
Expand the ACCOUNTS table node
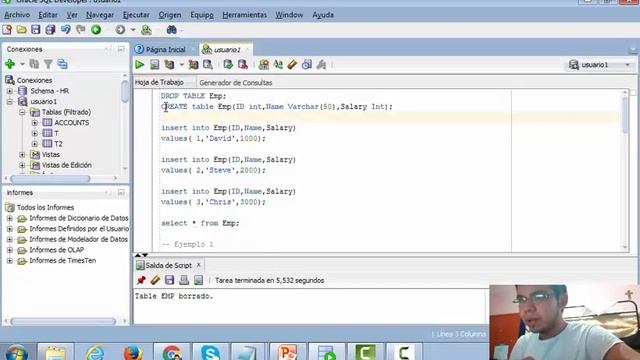35,122
